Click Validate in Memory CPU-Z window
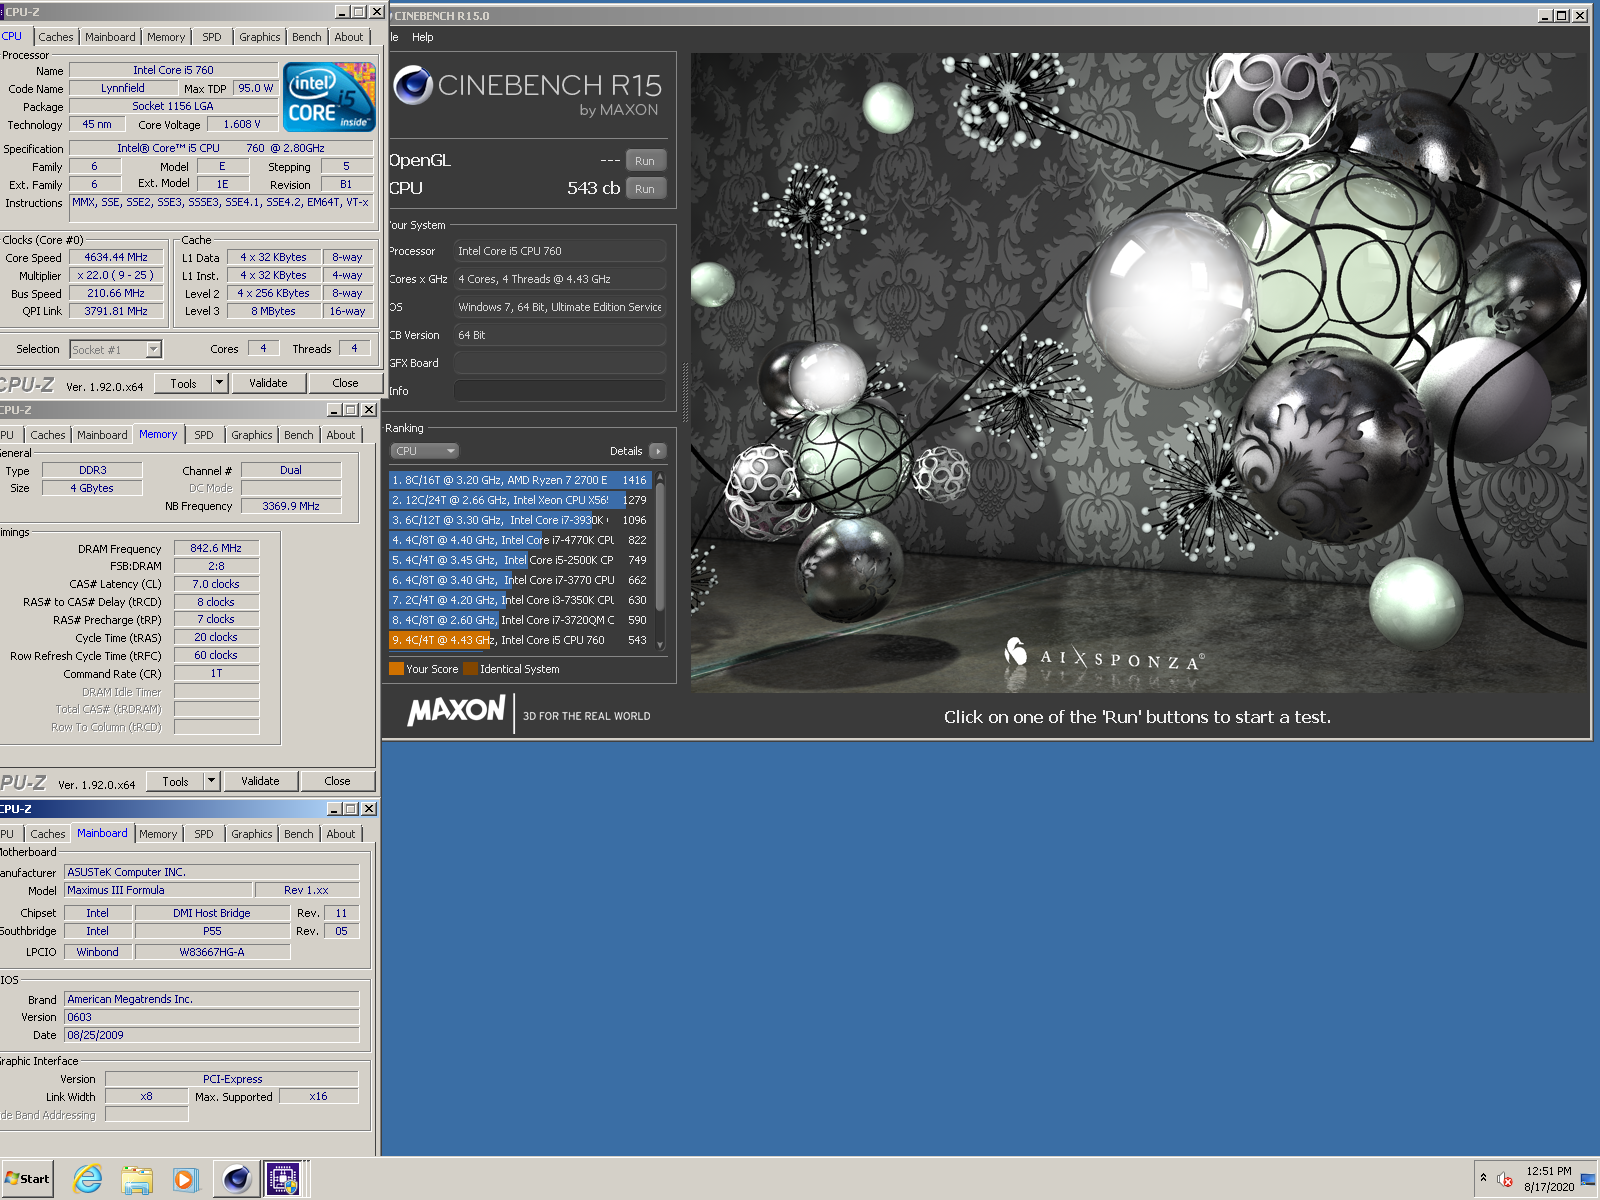This screenshot has width=1600, height=1200. (x=260, y=781)
